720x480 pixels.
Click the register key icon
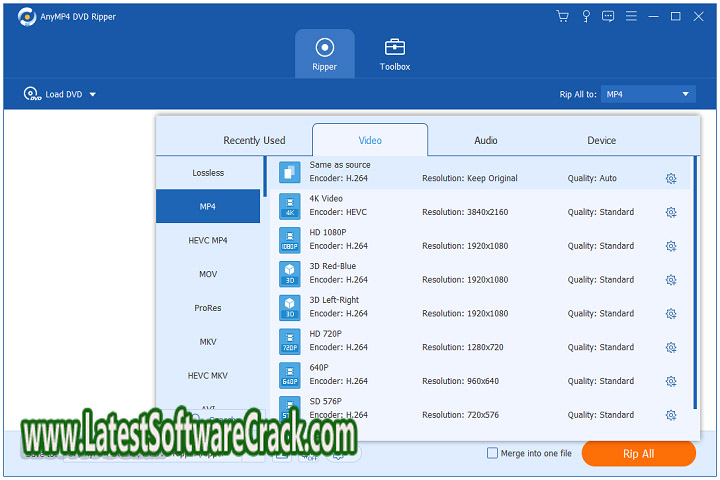585,16
